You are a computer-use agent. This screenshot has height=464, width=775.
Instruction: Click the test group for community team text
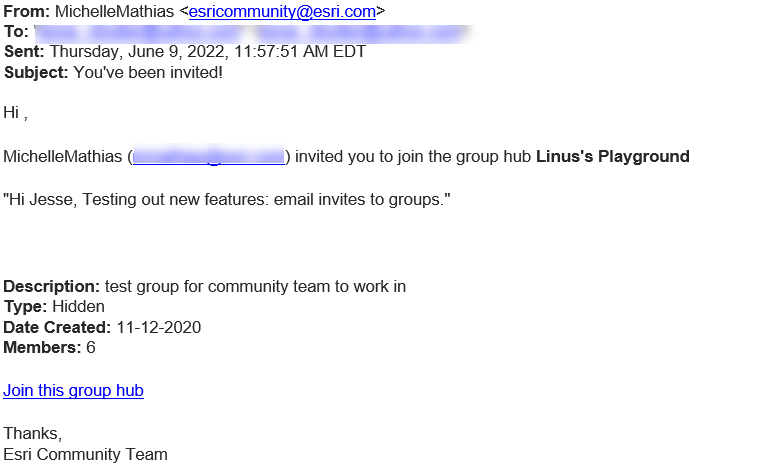[x=255, y=287]
